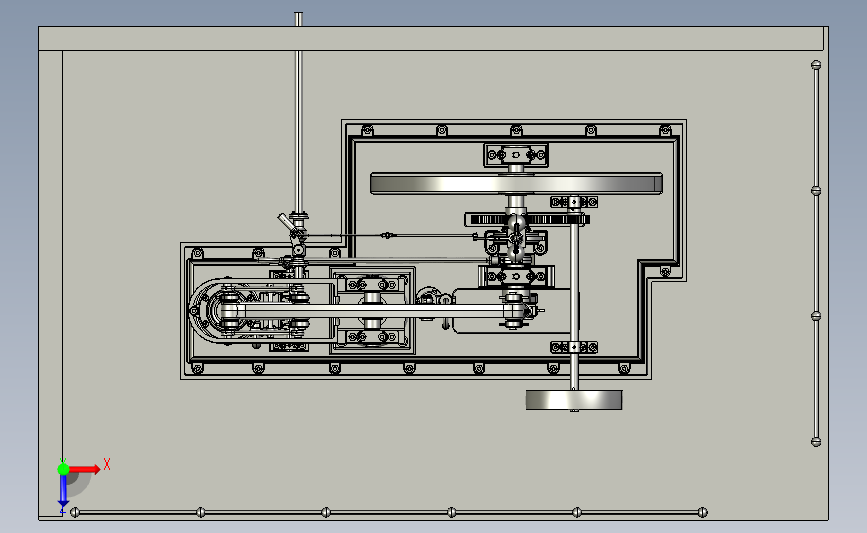Select the upper bracket on the pulley shaft

tap(574, 202)
